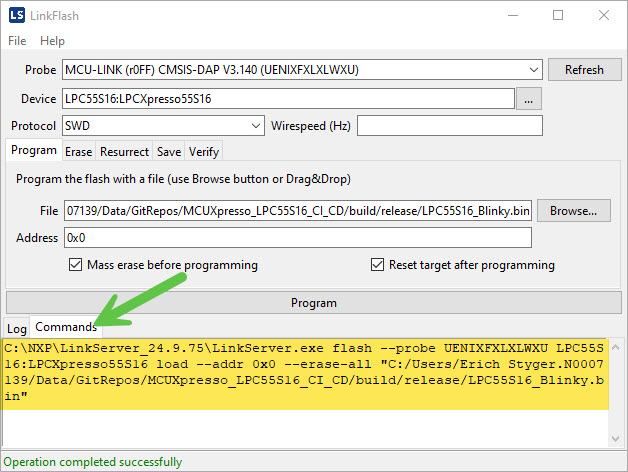Click Browse... to choose a file
The image size is (628, 472).
pos(573,211)
